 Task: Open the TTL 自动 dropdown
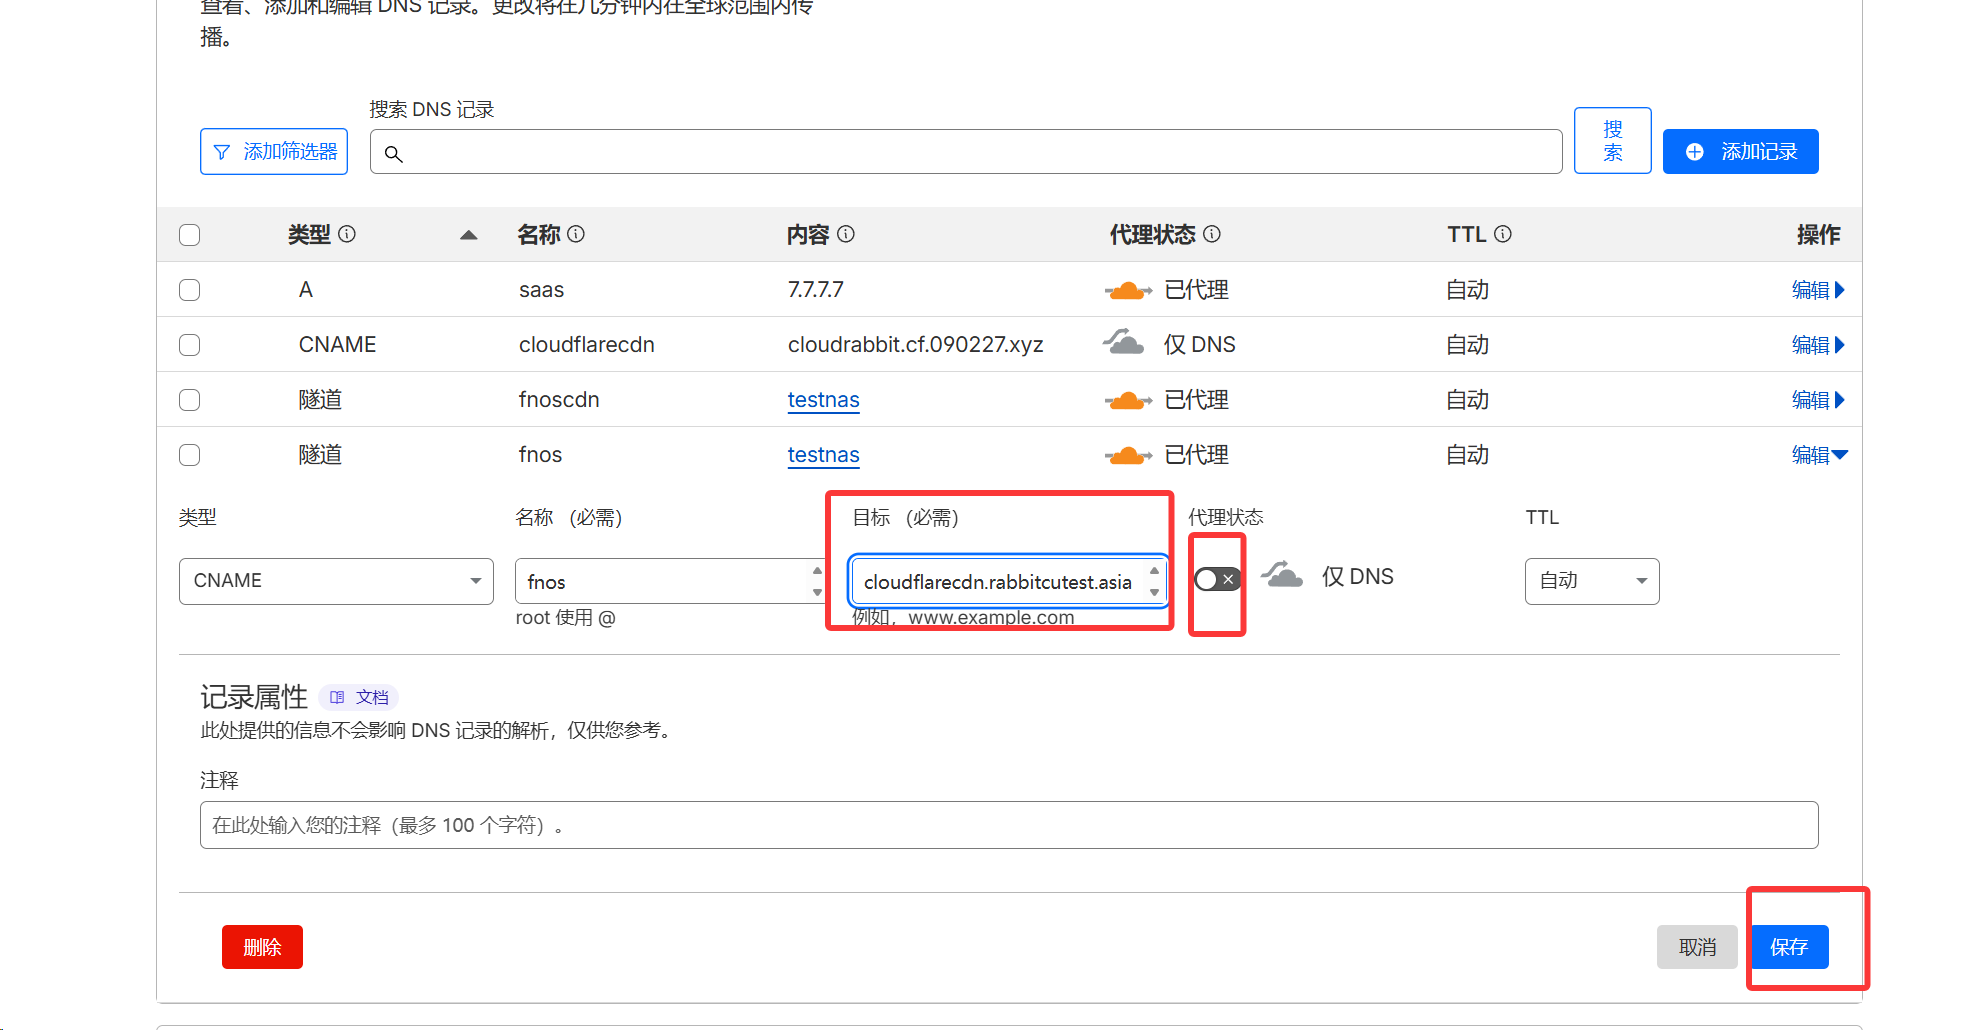[x=1591, y=581]
